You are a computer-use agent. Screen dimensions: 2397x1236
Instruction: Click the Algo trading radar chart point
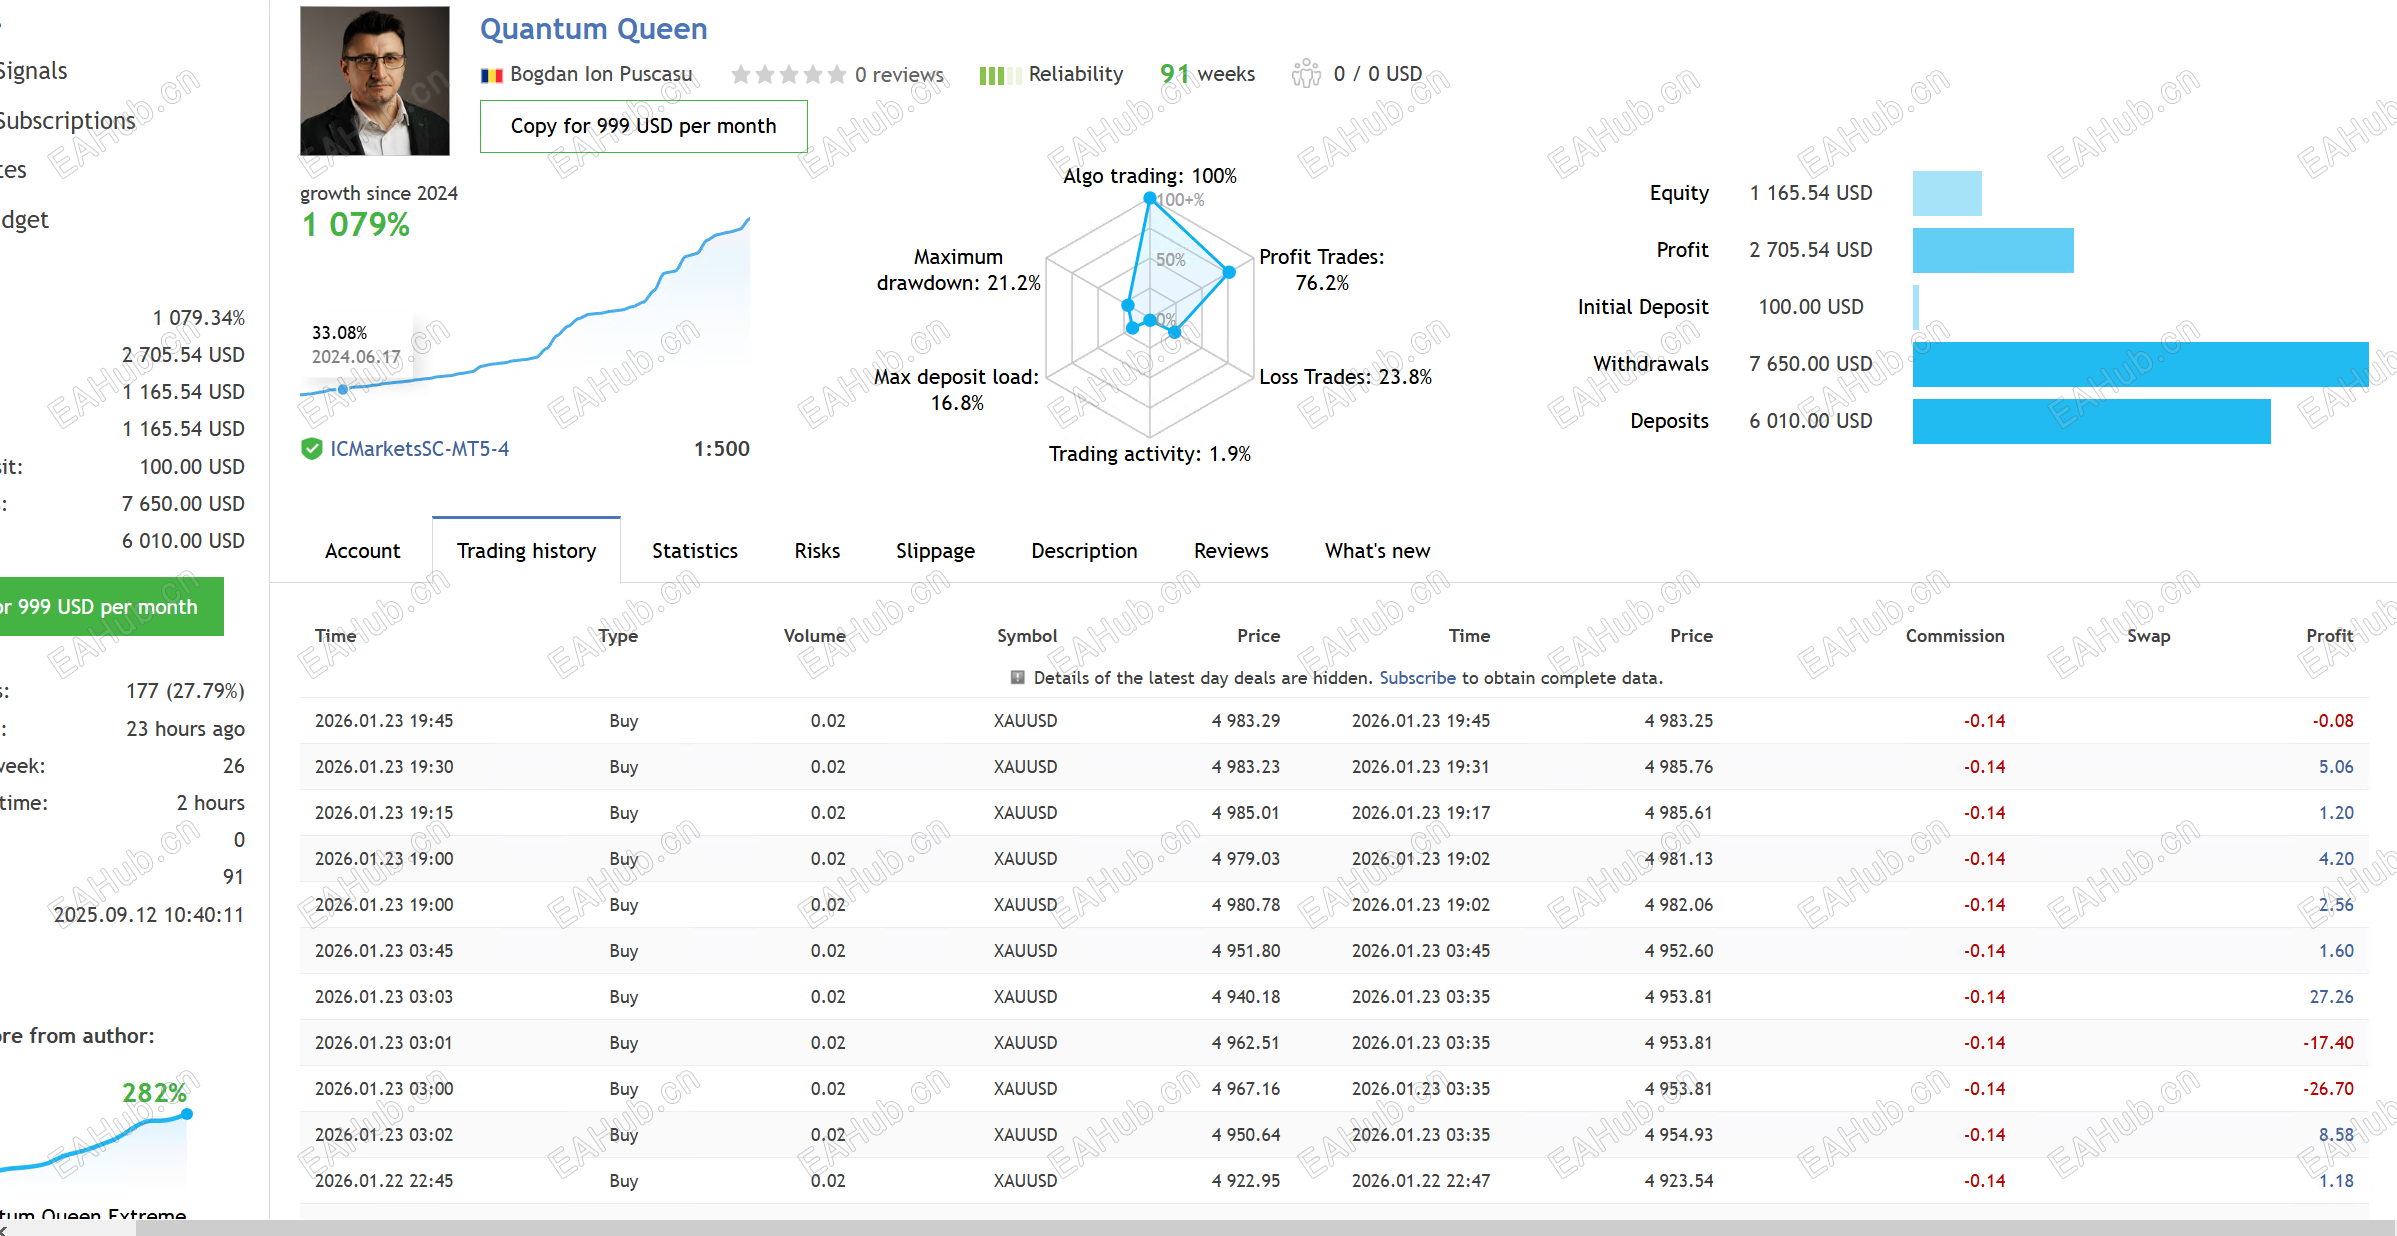(x=1150, y=198)
